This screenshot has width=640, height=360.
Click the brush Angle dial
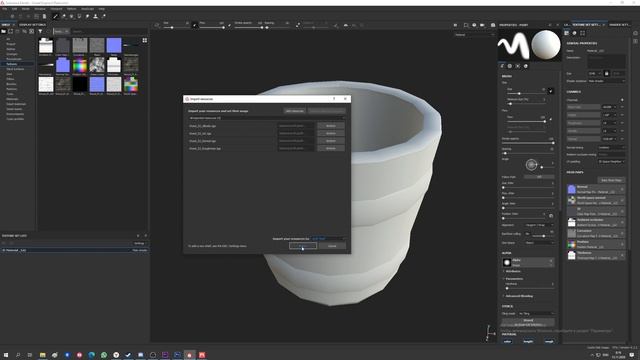[531, 164]
